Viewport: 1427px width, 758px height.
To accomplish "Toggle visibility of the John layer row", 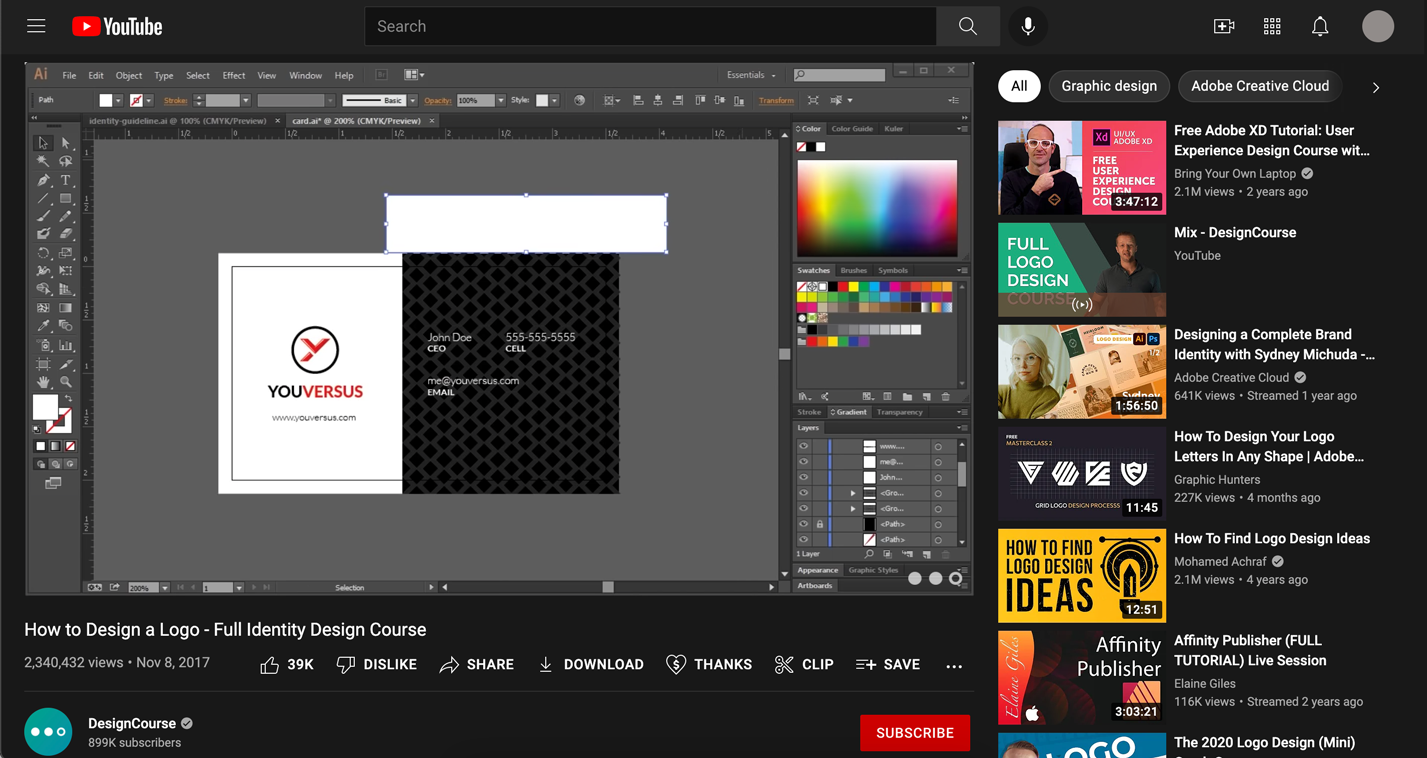I will coord(803,478).
